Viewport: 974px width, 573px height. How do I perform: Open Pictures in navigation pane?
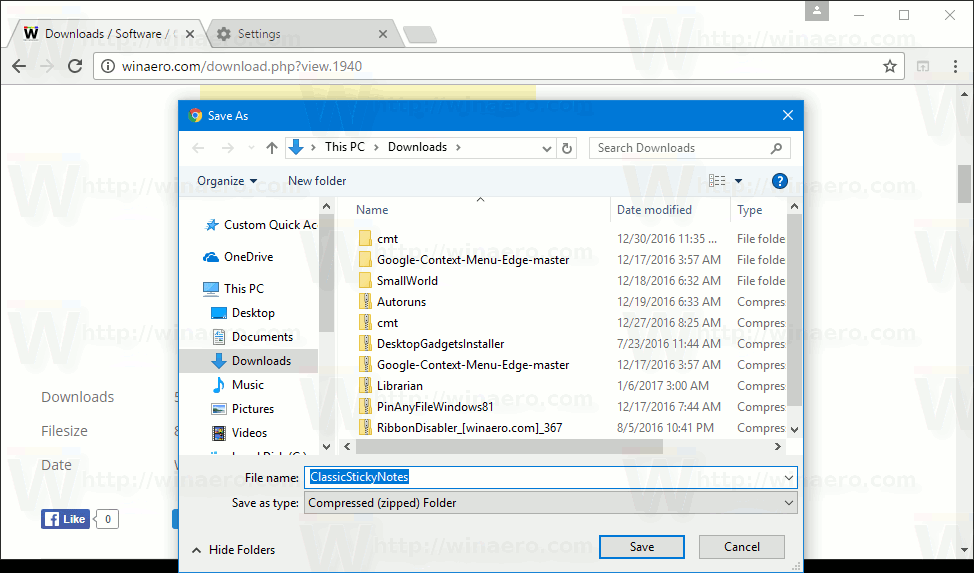click(x=243, y=409)
